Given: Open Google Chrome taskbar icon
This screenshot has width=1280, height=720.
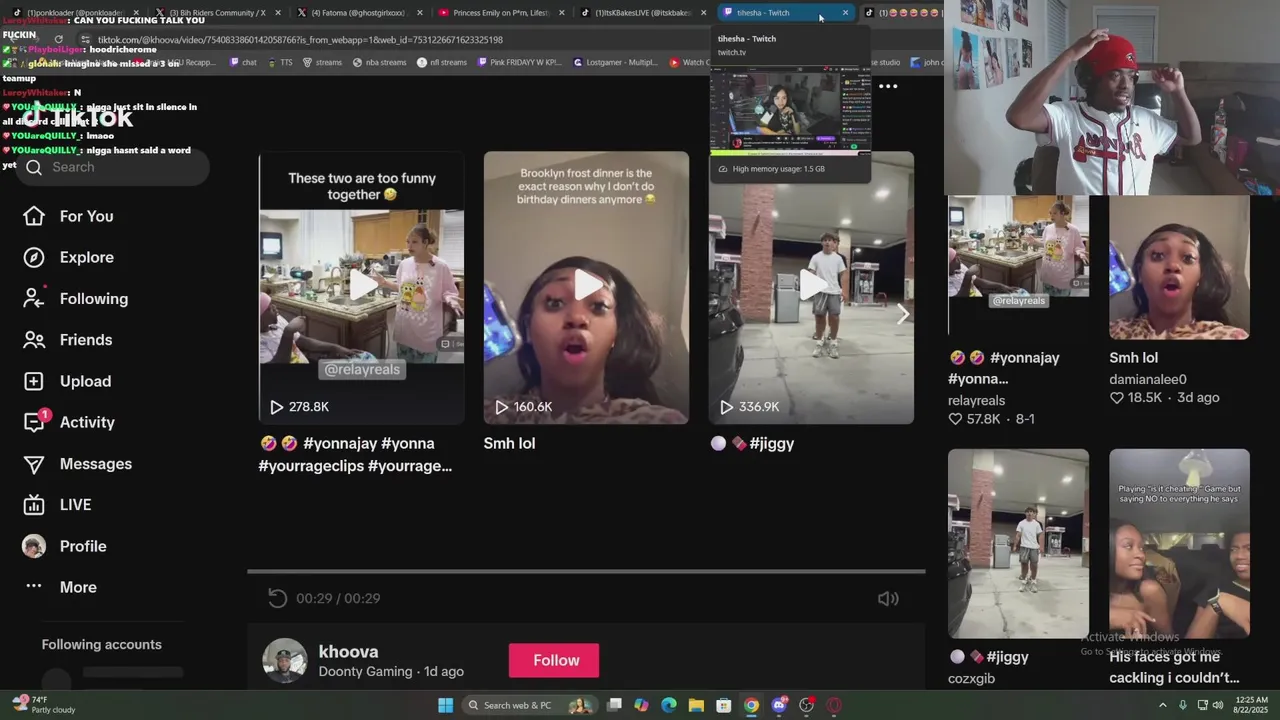Looking at the screenshot, I should coord(751,705).
